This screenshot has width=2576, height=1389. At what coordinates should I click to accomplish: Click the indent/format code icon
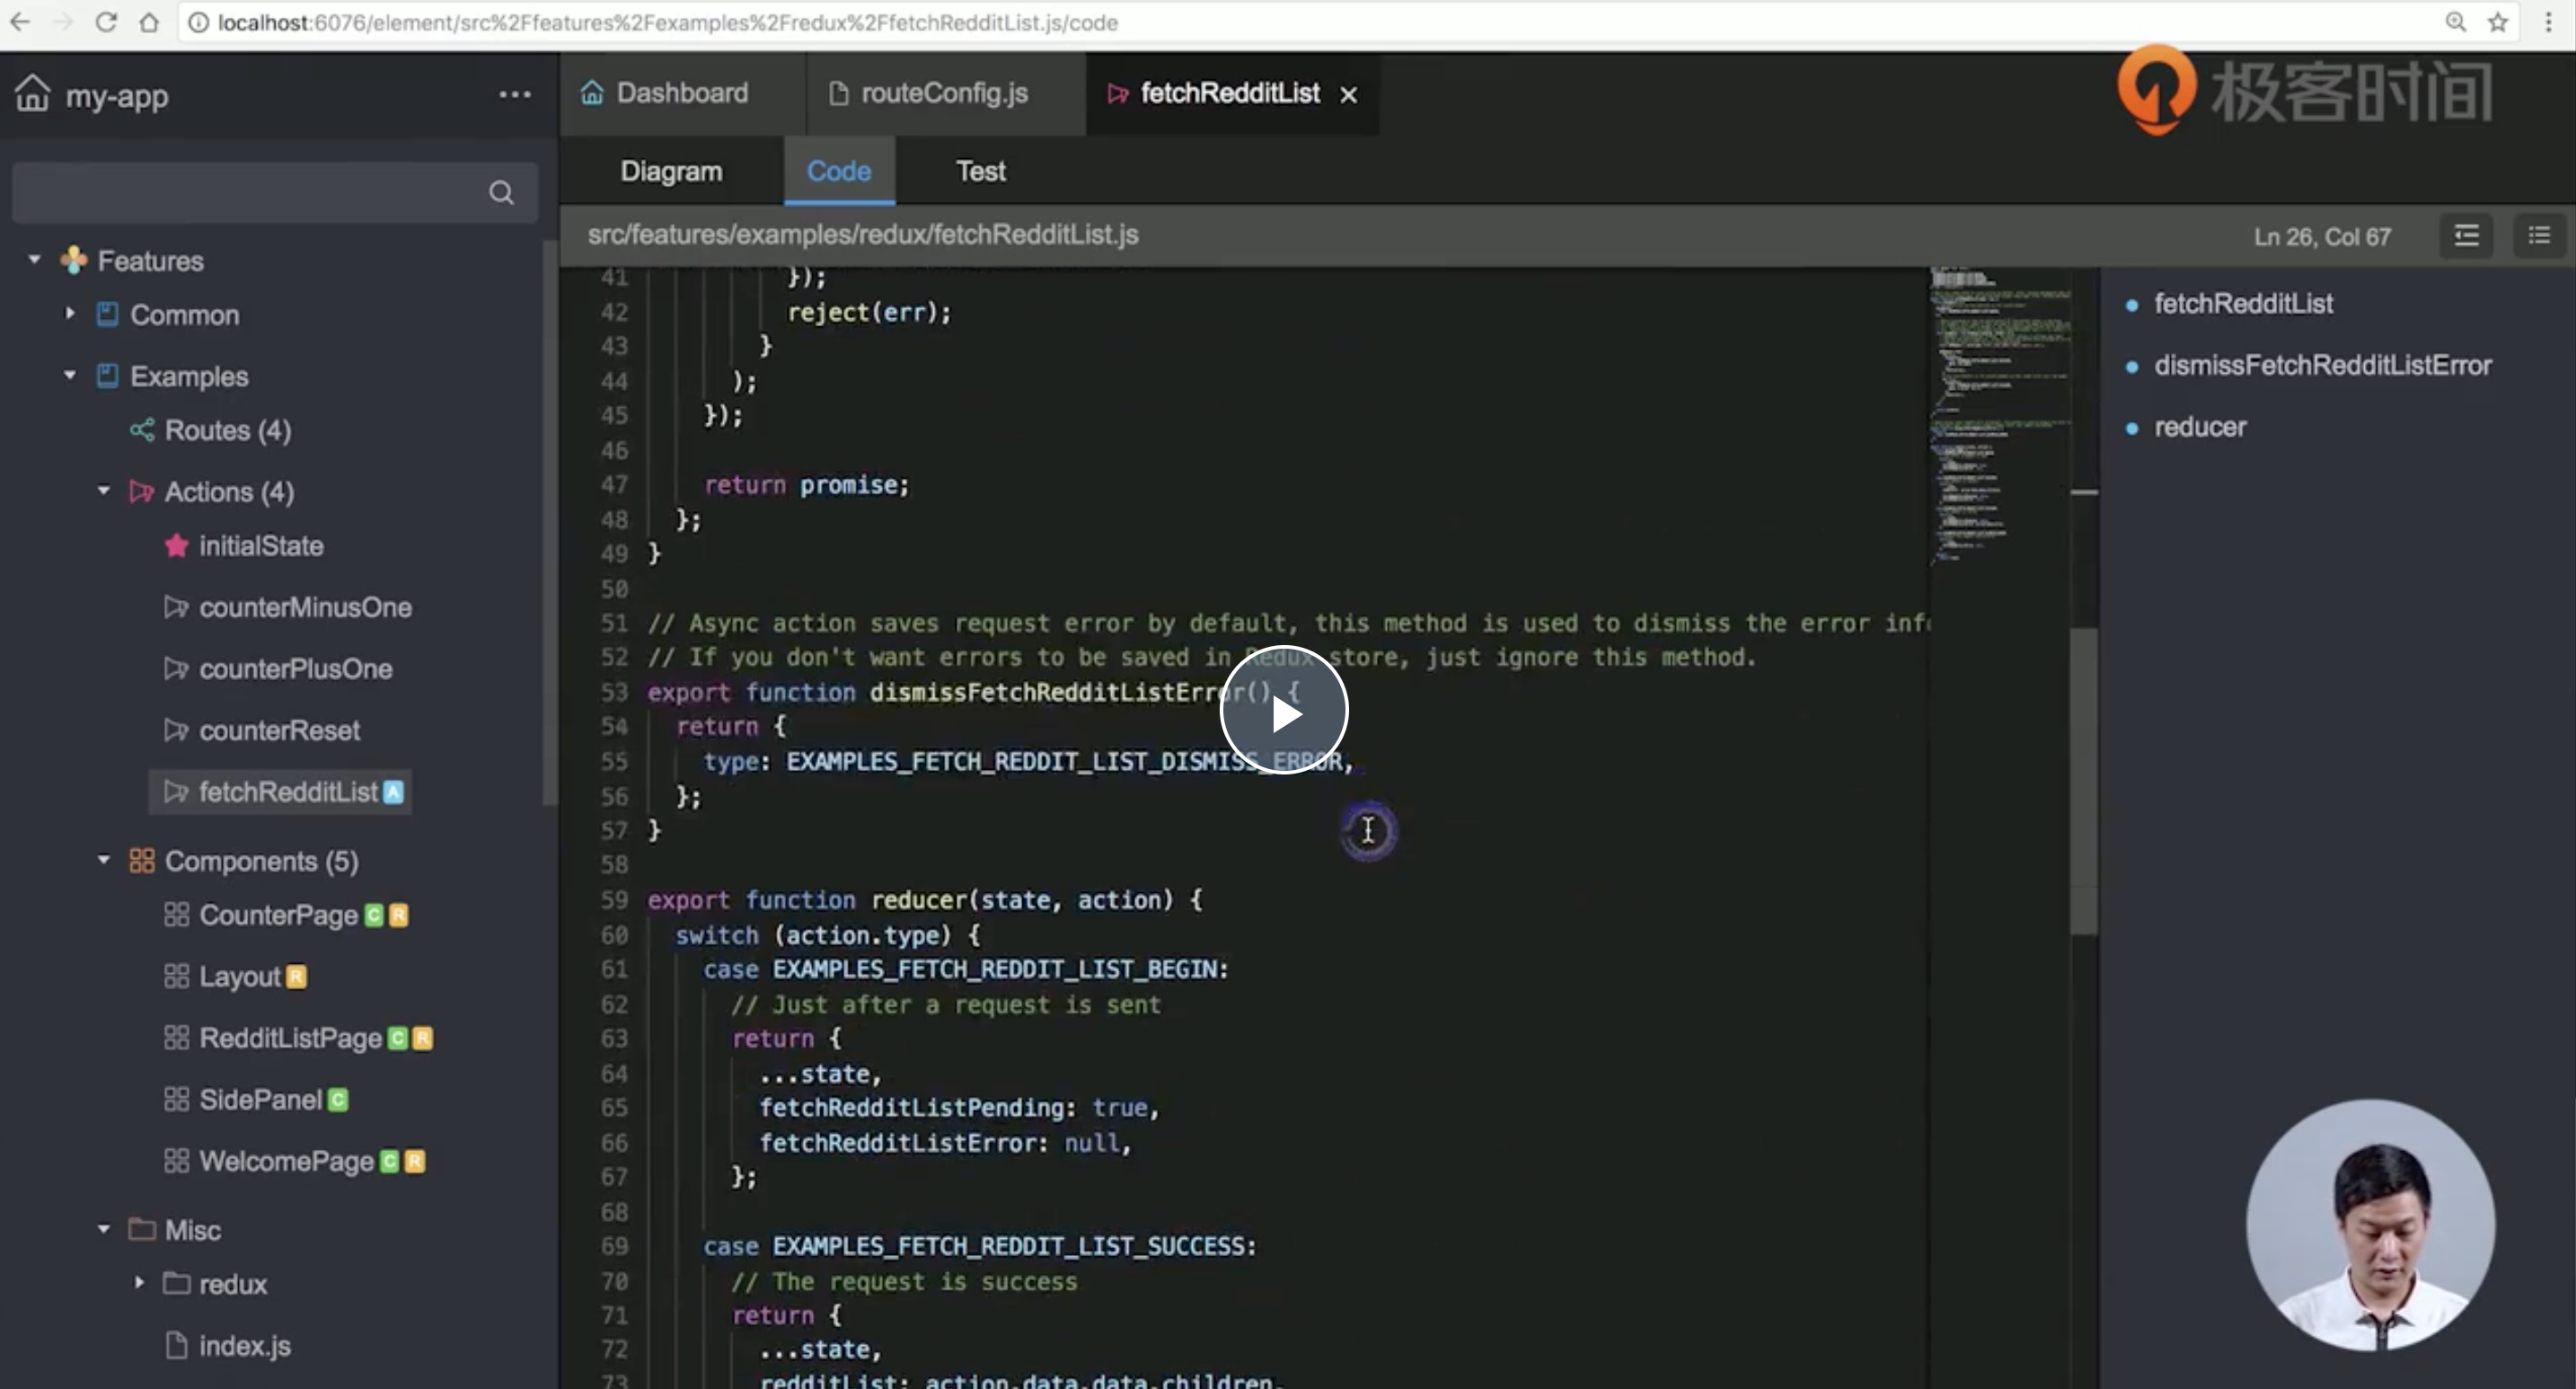click(2466, 236)
